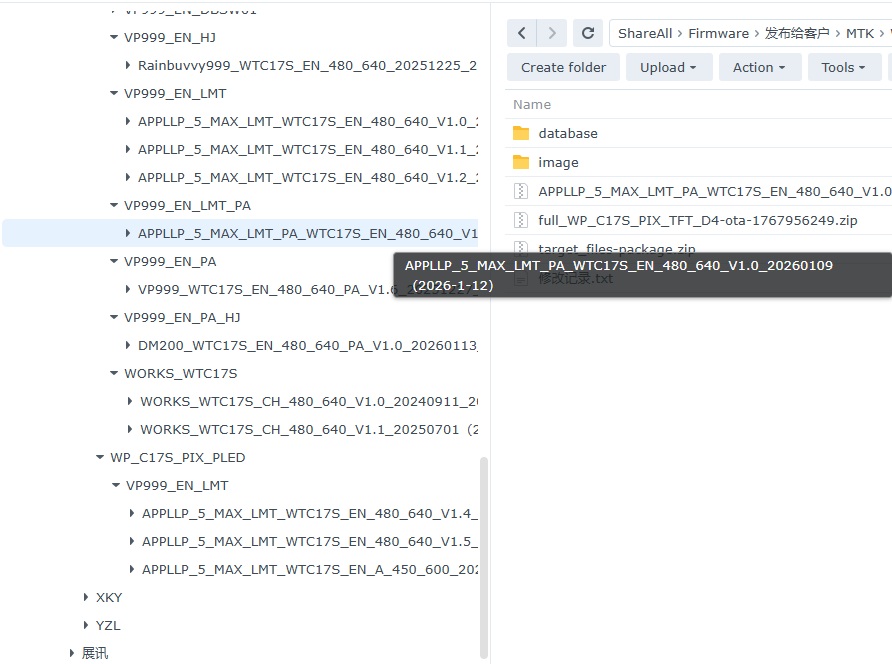Select DM200_WTC17S_EN_480_640_PA_V1.0 tree item

307,345
